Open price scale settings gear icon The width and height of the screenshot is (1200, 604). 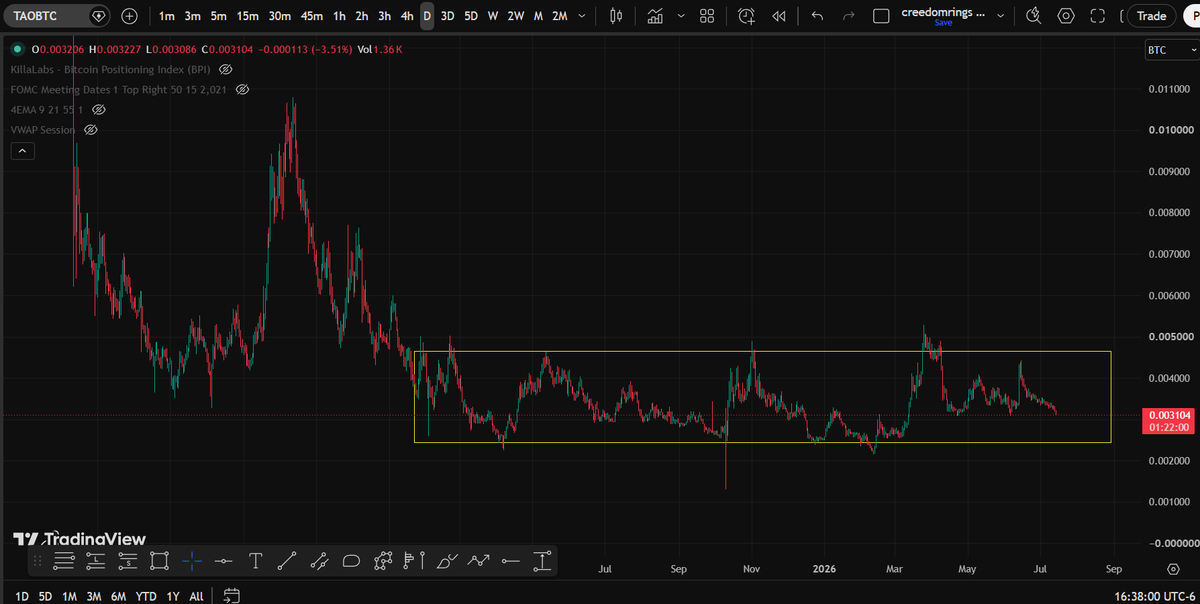(x=1172, y=568)
